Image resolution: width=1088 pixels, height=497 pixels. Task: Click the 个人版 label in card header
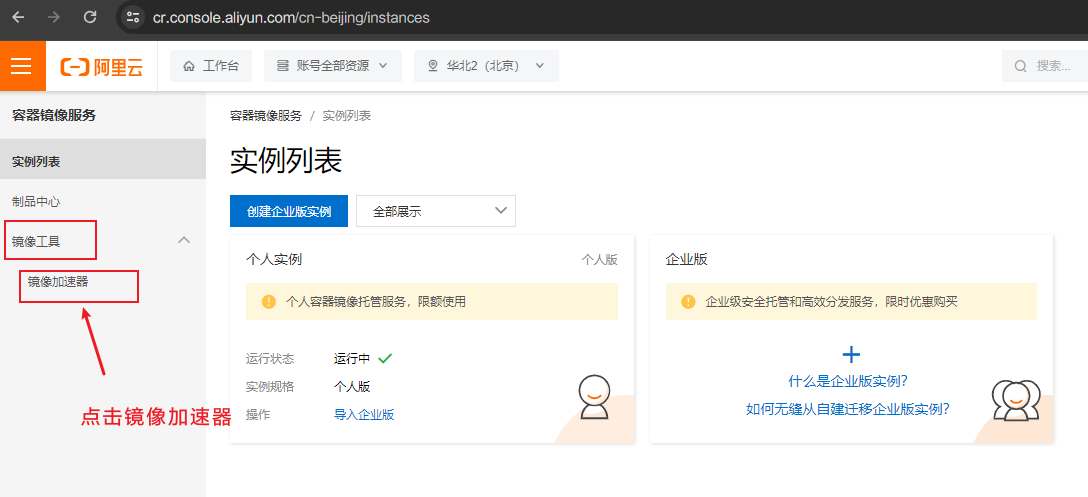click(600, 260)
